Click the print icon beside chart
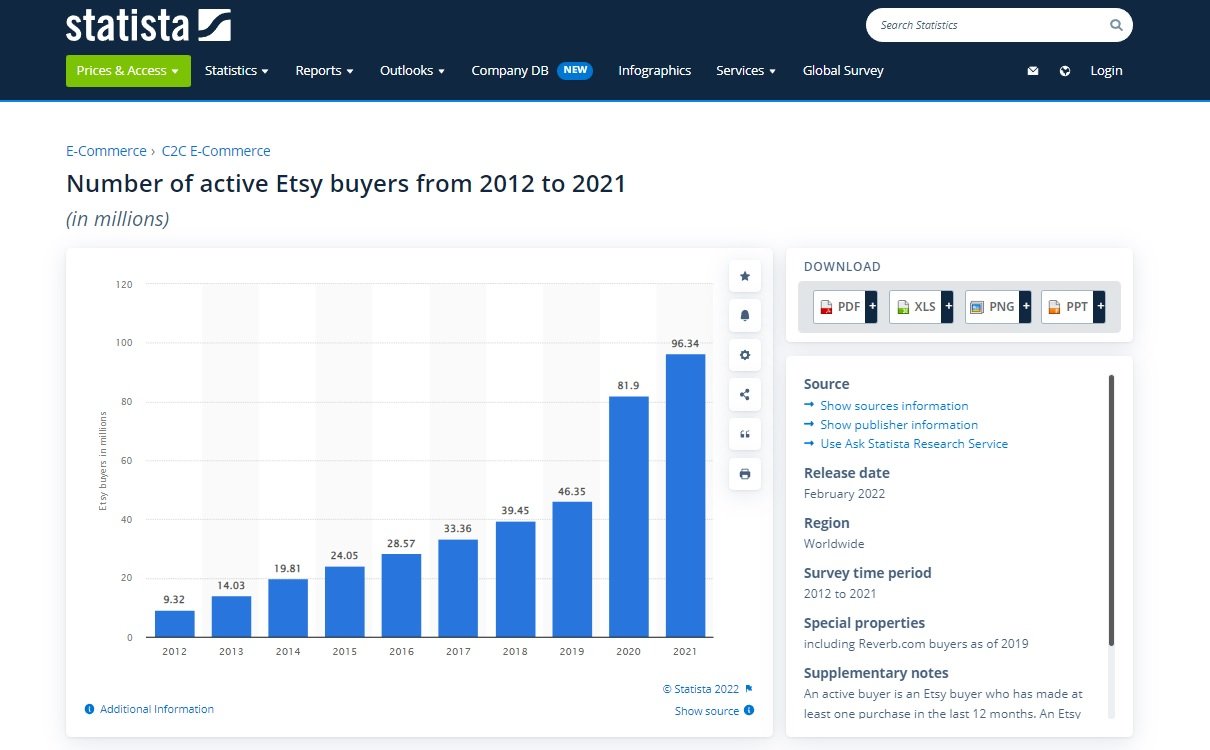The width and height of the screenshot is (1210, 750). click(x=745, y=474)
